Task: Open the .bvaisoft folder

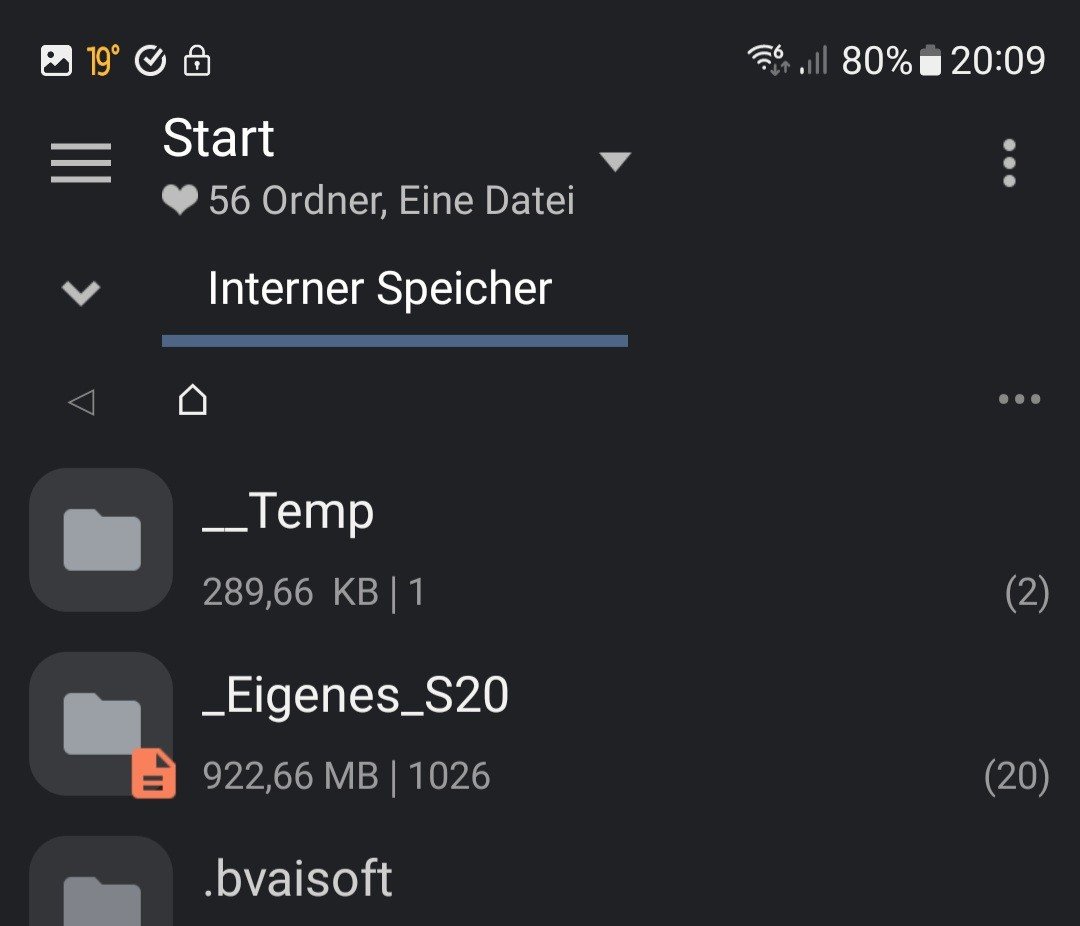Action: coord(297,879)
